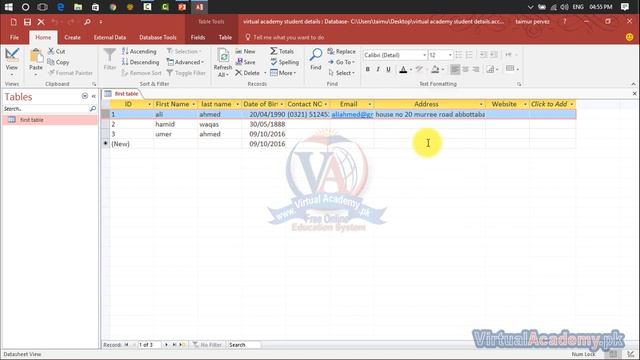The width and height of the screenshot is (640, 360).
Task: Switch to the Fields tab
Action: click(198, 37)
